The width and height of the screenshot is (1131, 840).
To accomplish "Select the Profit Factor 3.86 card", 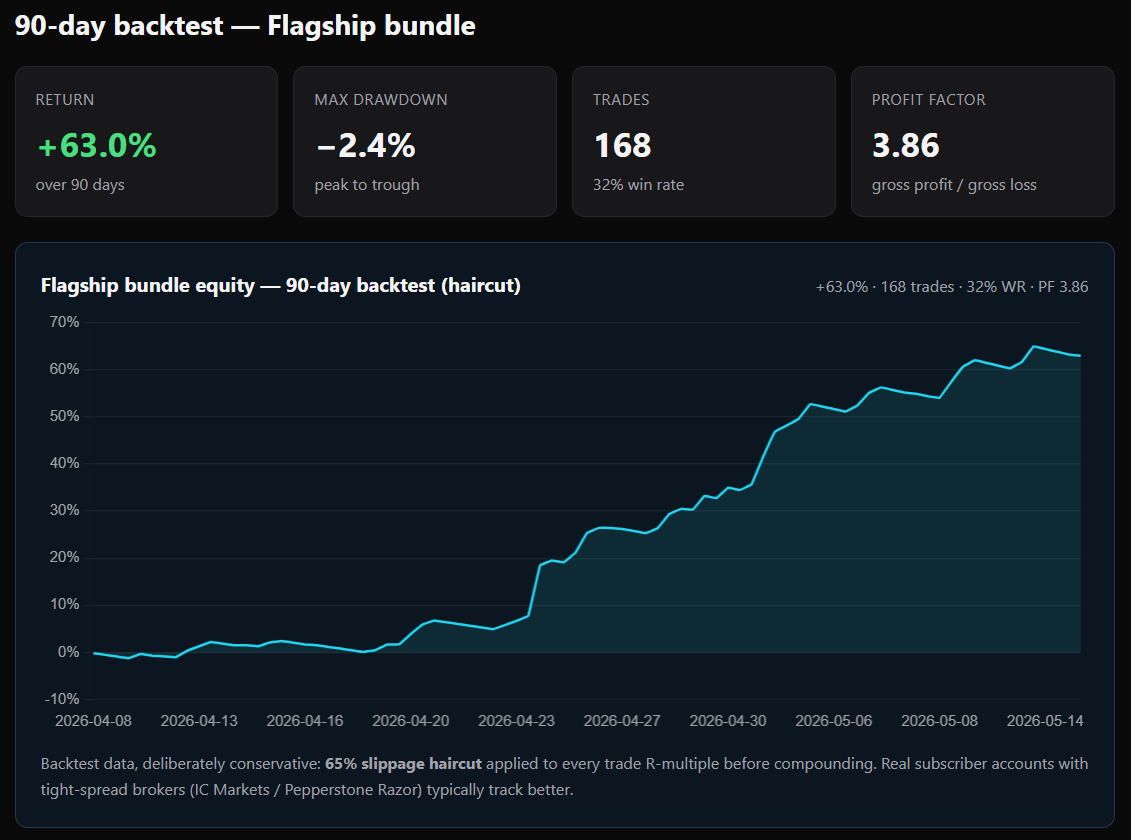I will [x=982, y=141].
